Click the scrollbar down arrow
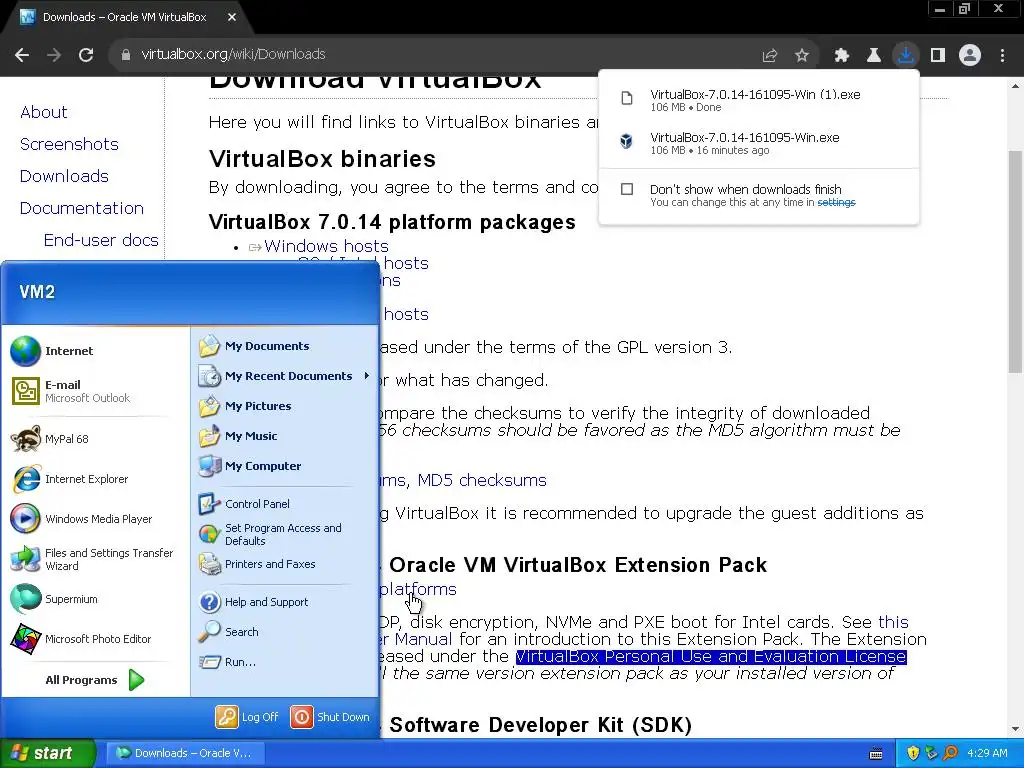 pyautogui.click(x=1016, y=729)
